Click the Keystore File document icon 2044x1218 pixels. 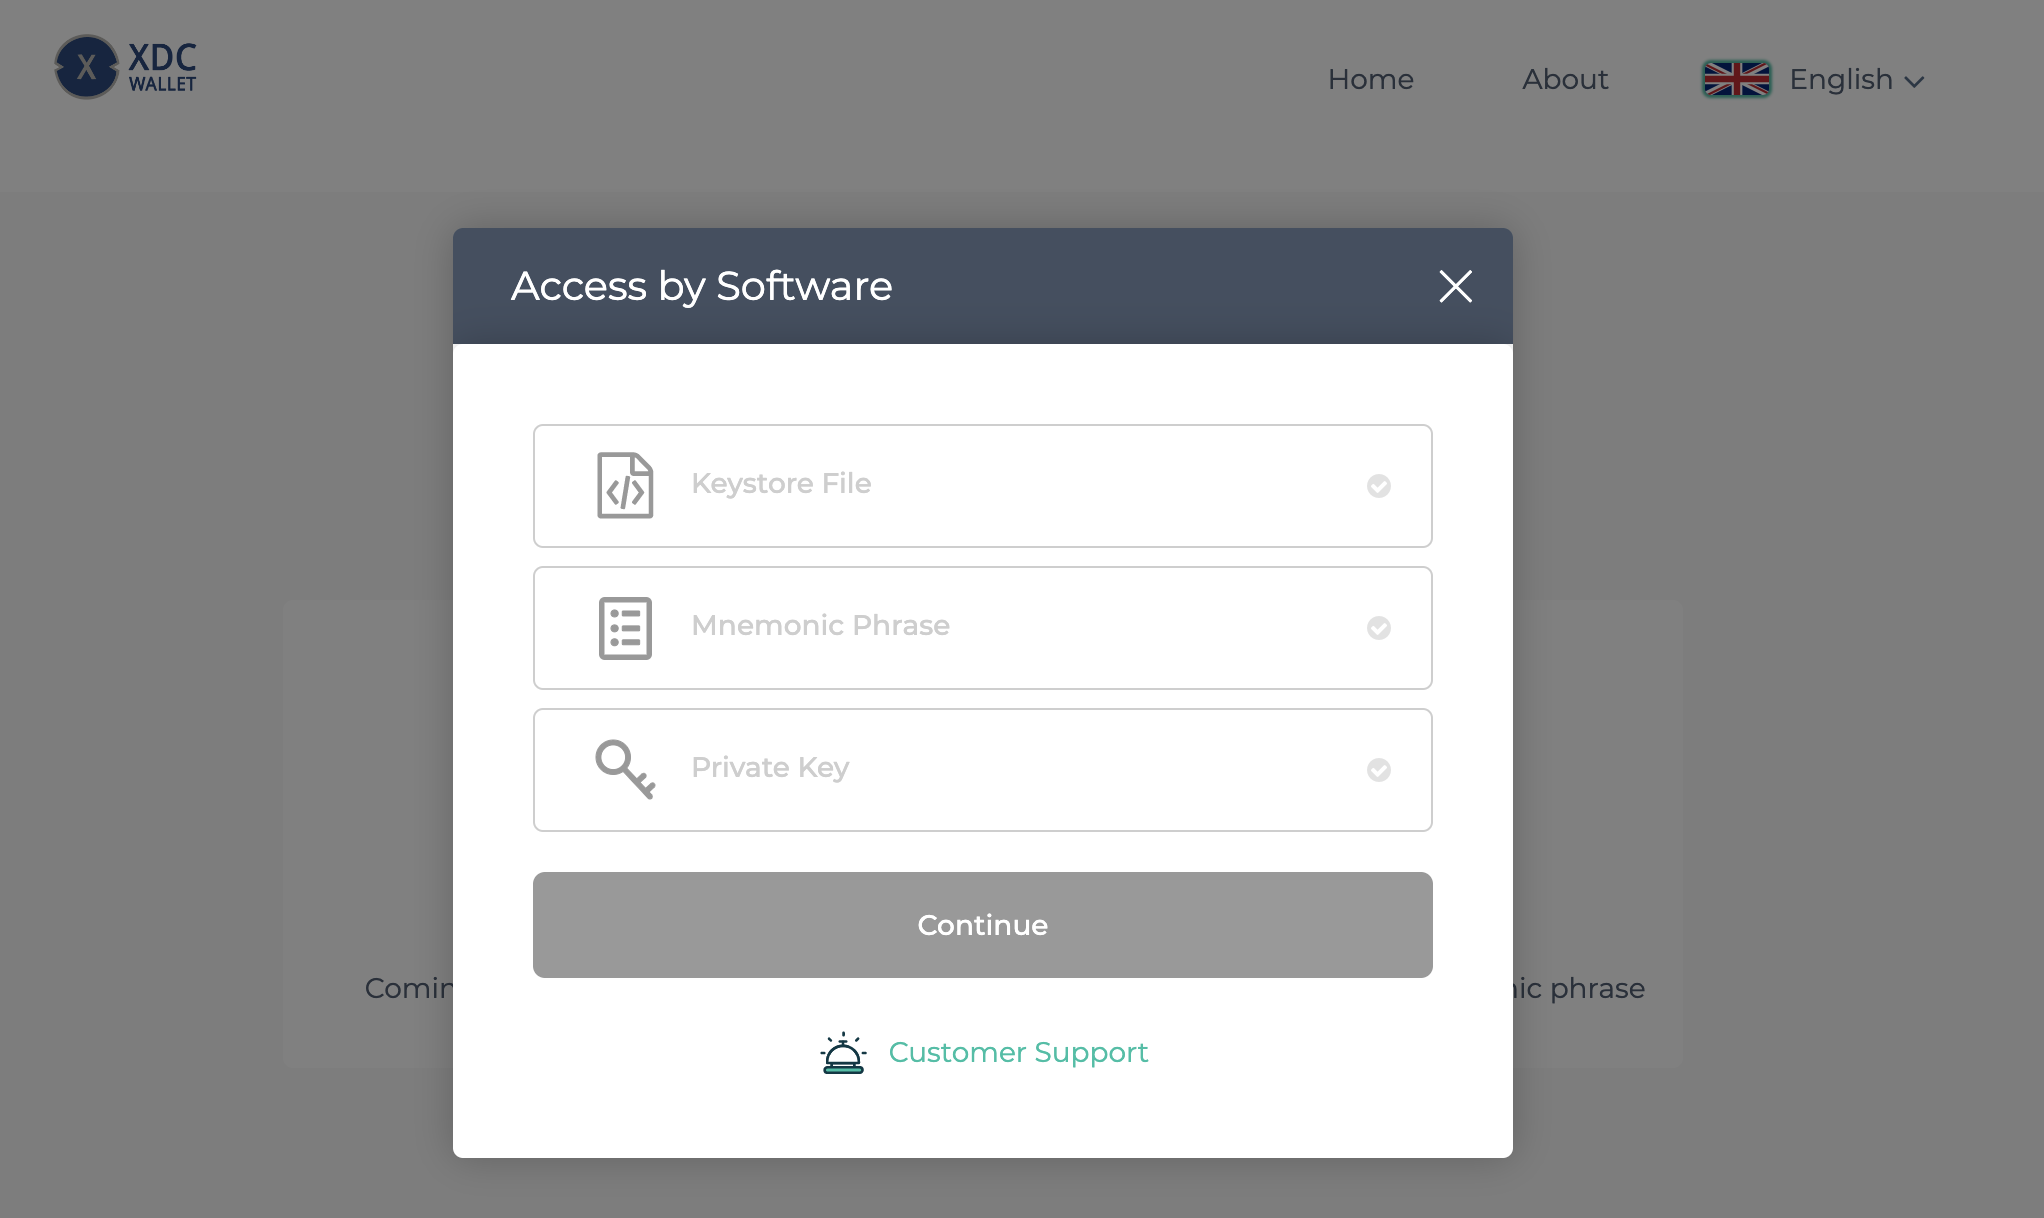click(625, 486)
